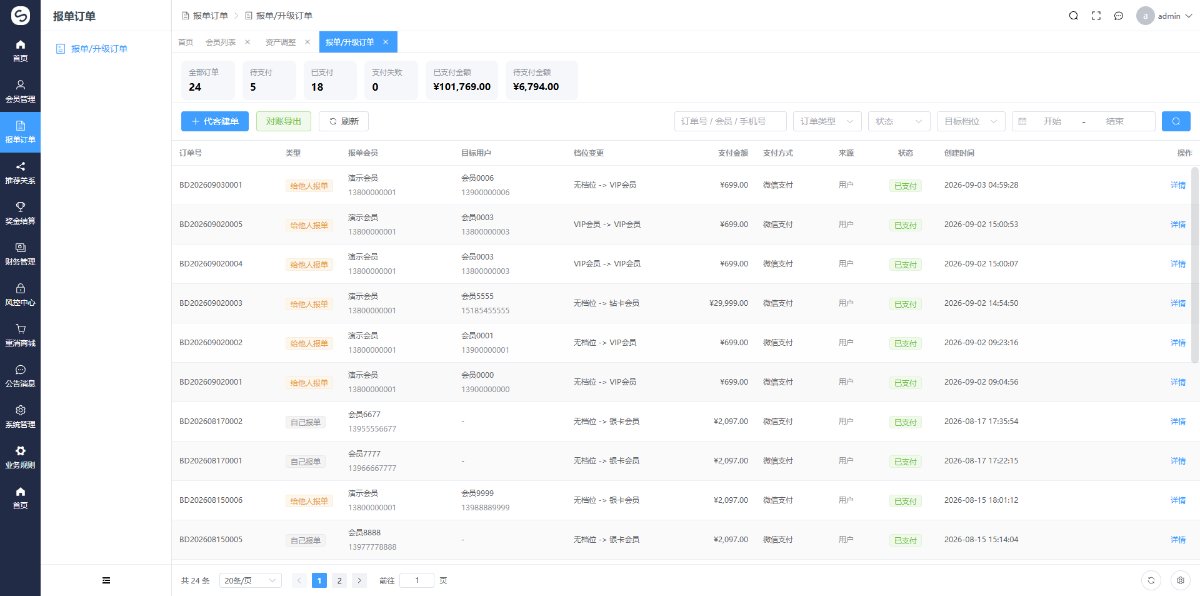This screenshot has height=596, width=1200.
Task: Go to page 2 of the orders
Action: click(340, 580)
